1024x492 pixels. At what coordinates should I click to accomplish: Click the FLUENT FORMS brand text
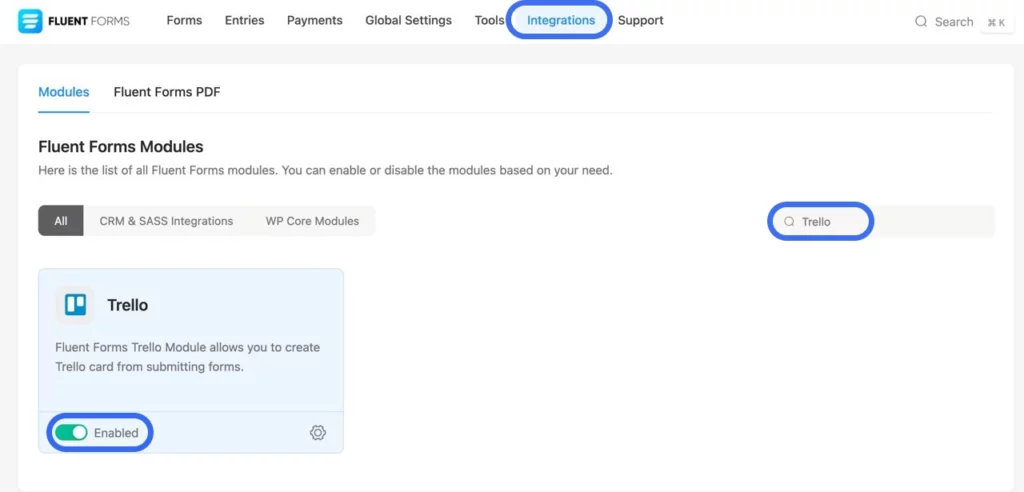click(89, 22)
